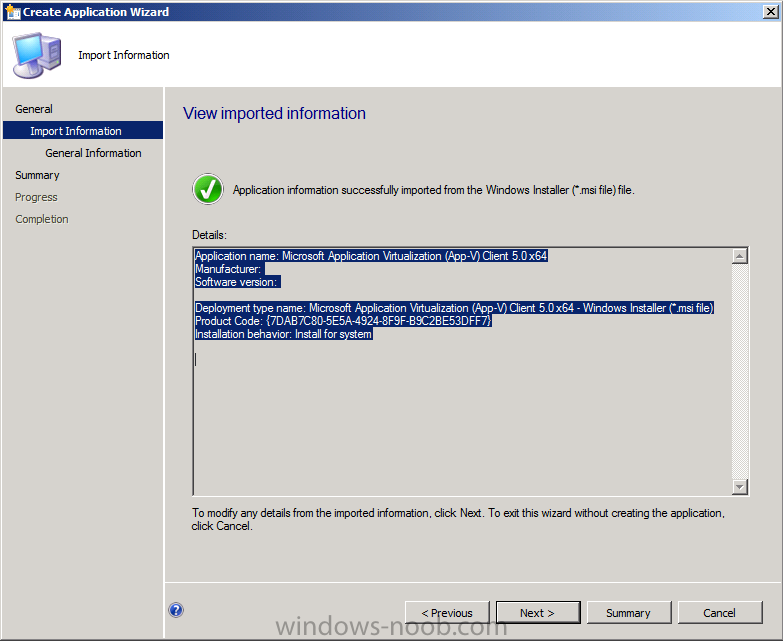783x641 pixels.
Task: Click the Product Code line in Details
Action: (343, 321)
